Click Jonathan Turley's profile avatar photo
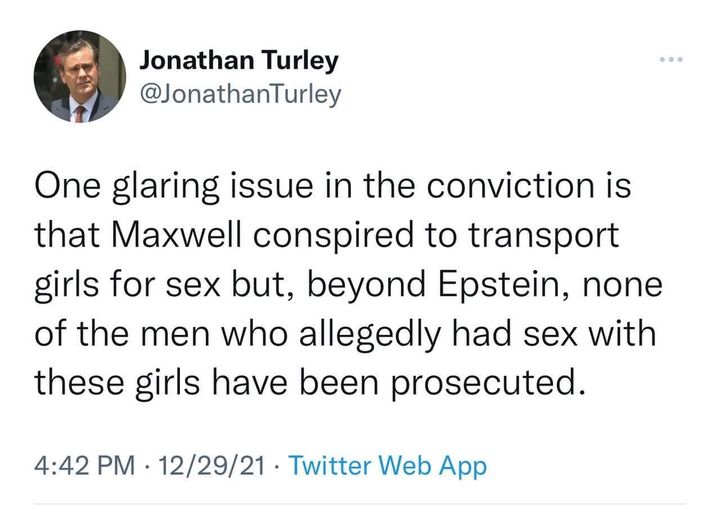This screenshot has width=720, height=506. pos(79,76)
